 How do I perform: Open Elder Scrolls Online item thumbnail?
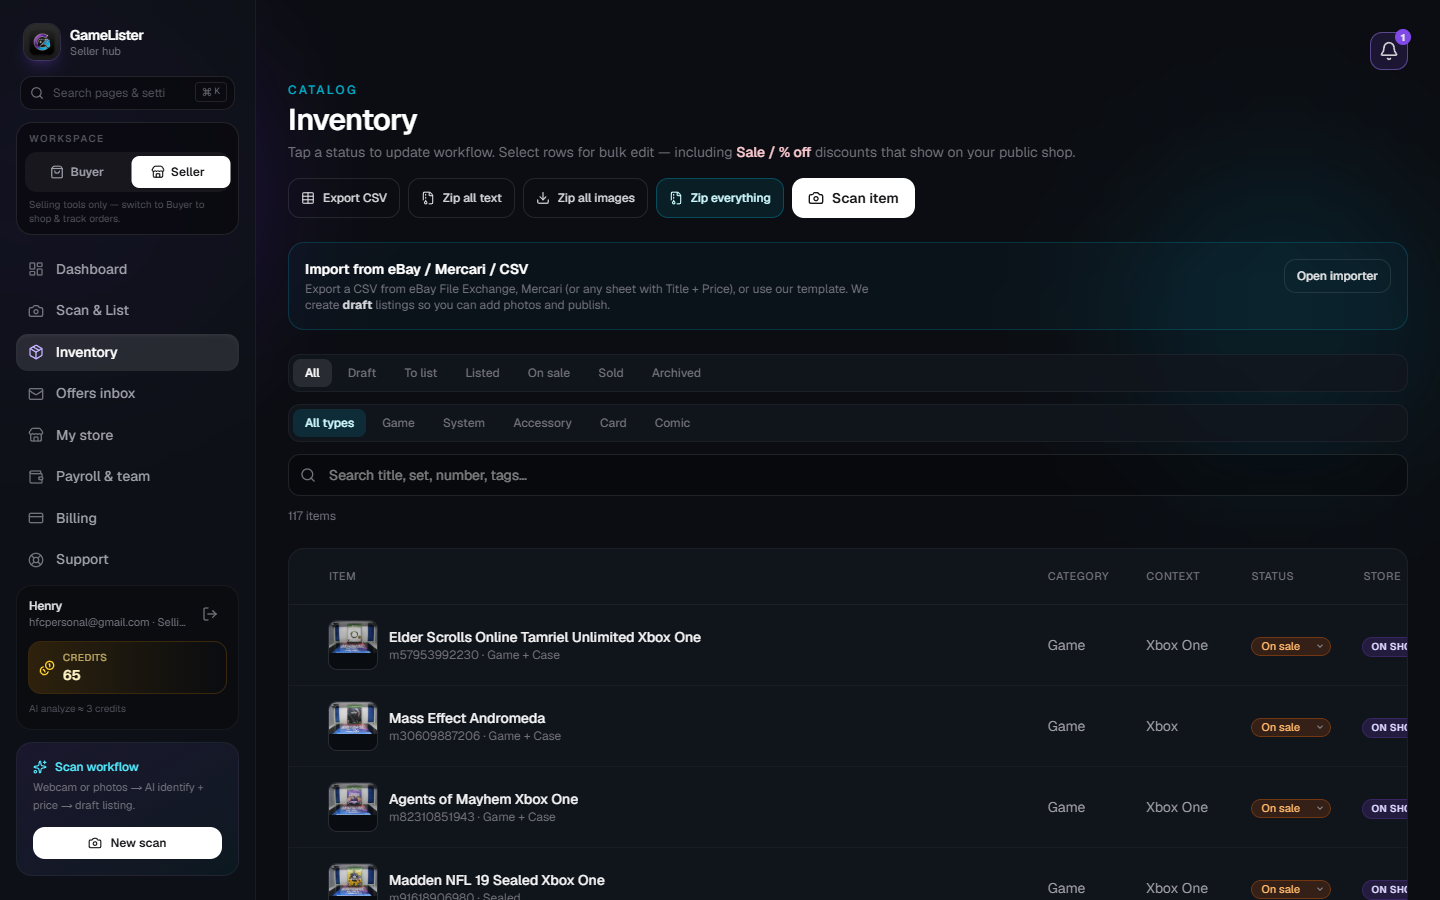point(353,645)
